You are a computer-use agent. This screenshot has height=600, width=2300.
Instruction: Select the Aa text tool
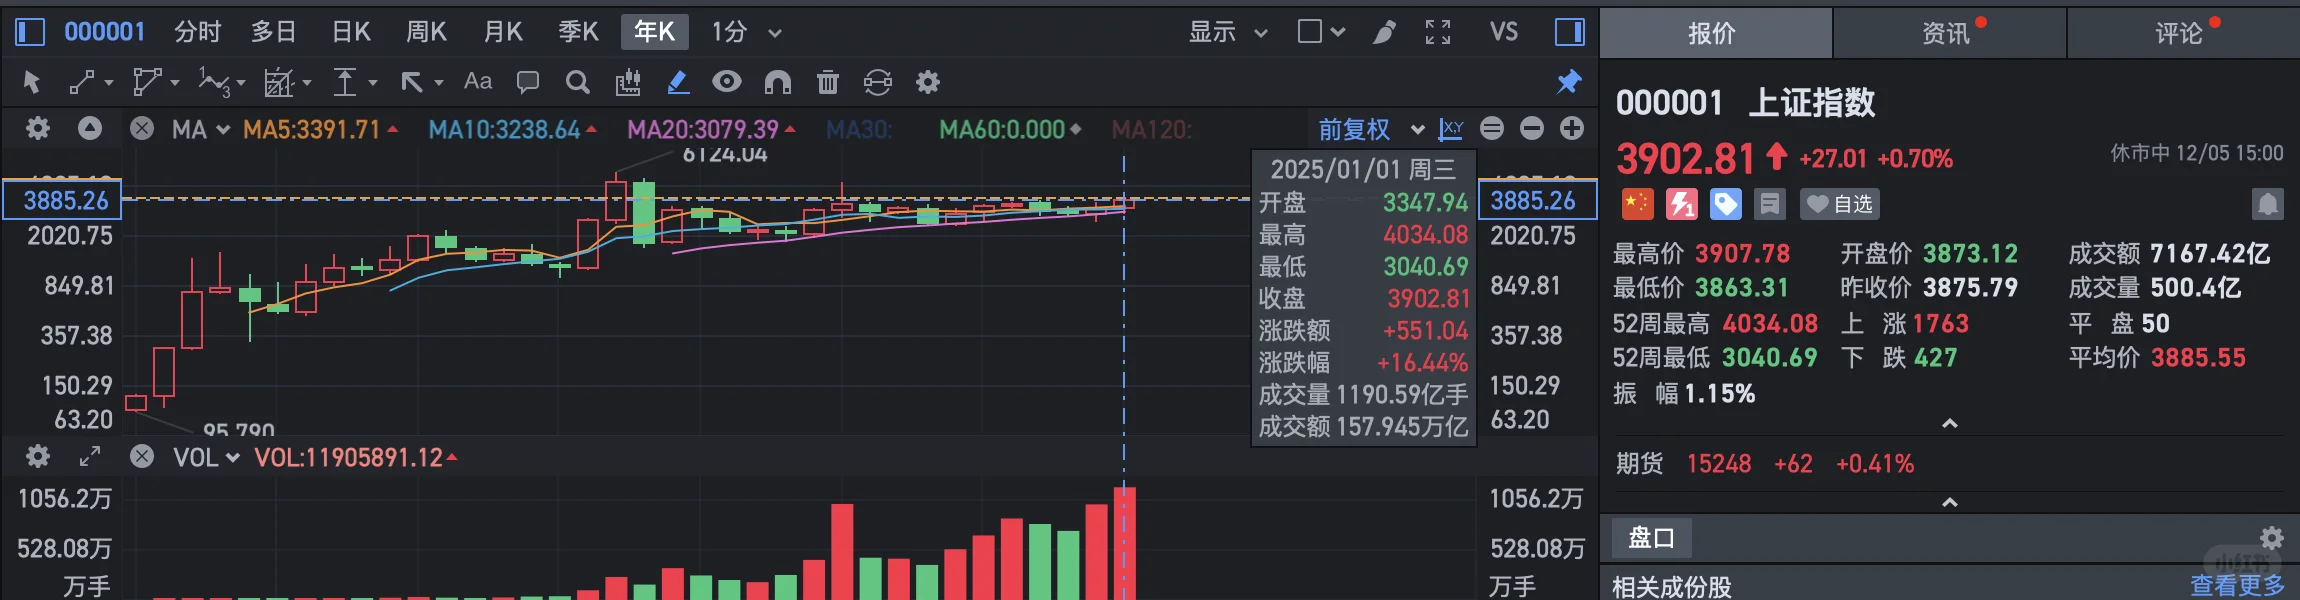(478, 82)
